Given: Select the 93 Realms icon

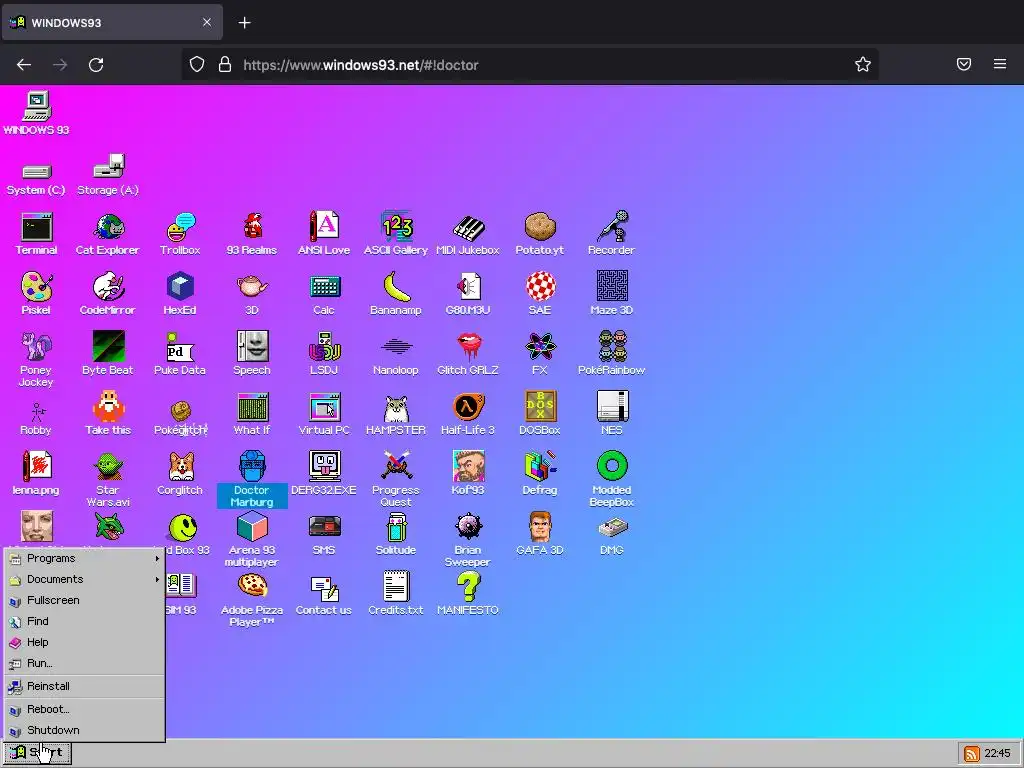Looking at the screenshot, I should pos(252,234).
